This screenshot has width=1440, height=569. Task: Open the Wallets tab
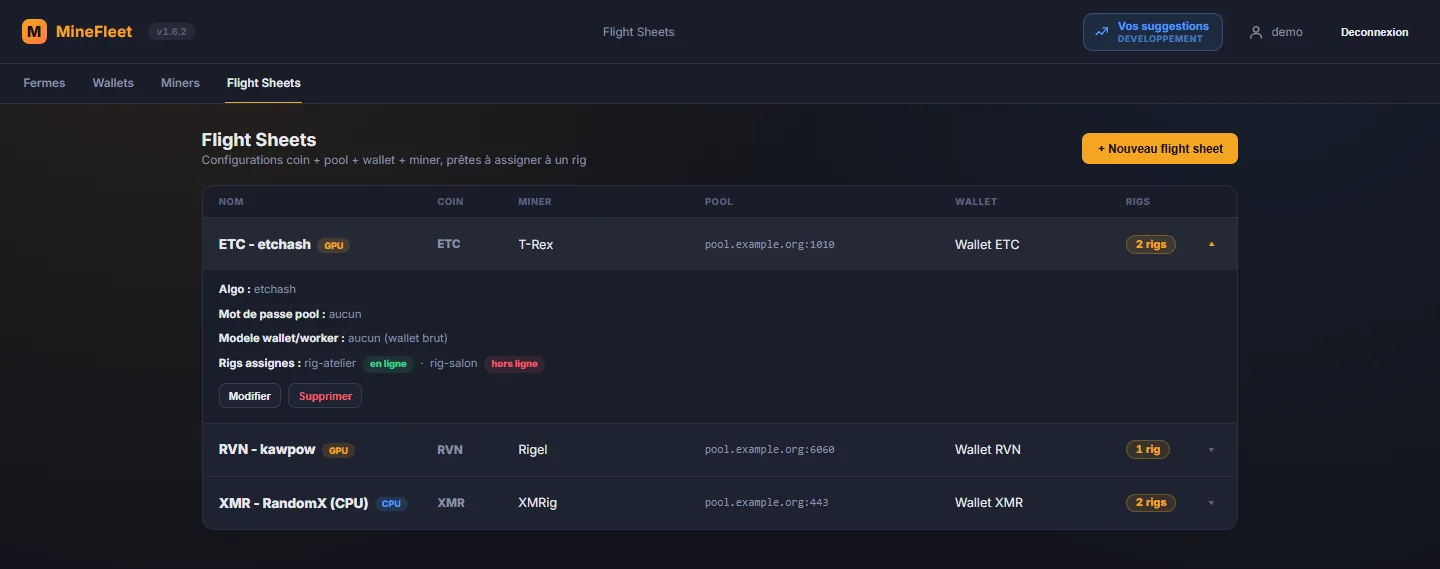113,83
